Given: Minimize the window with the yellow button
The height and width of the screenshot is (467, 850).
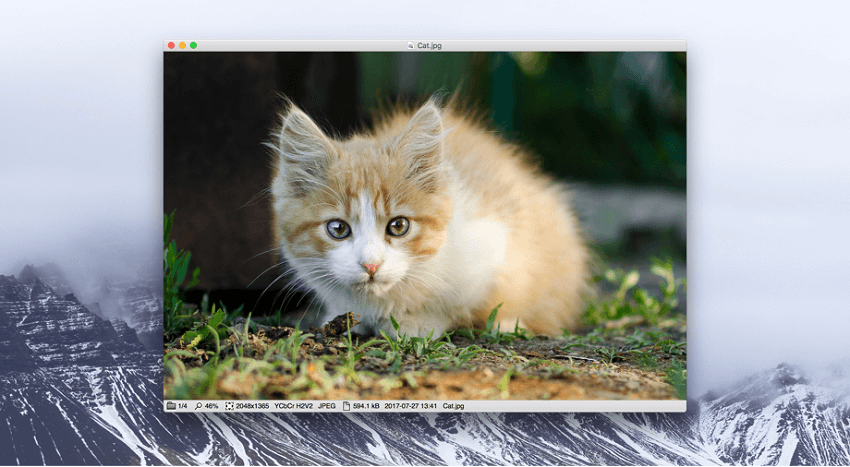Looking at the screenshot, I should coord(182,45).
